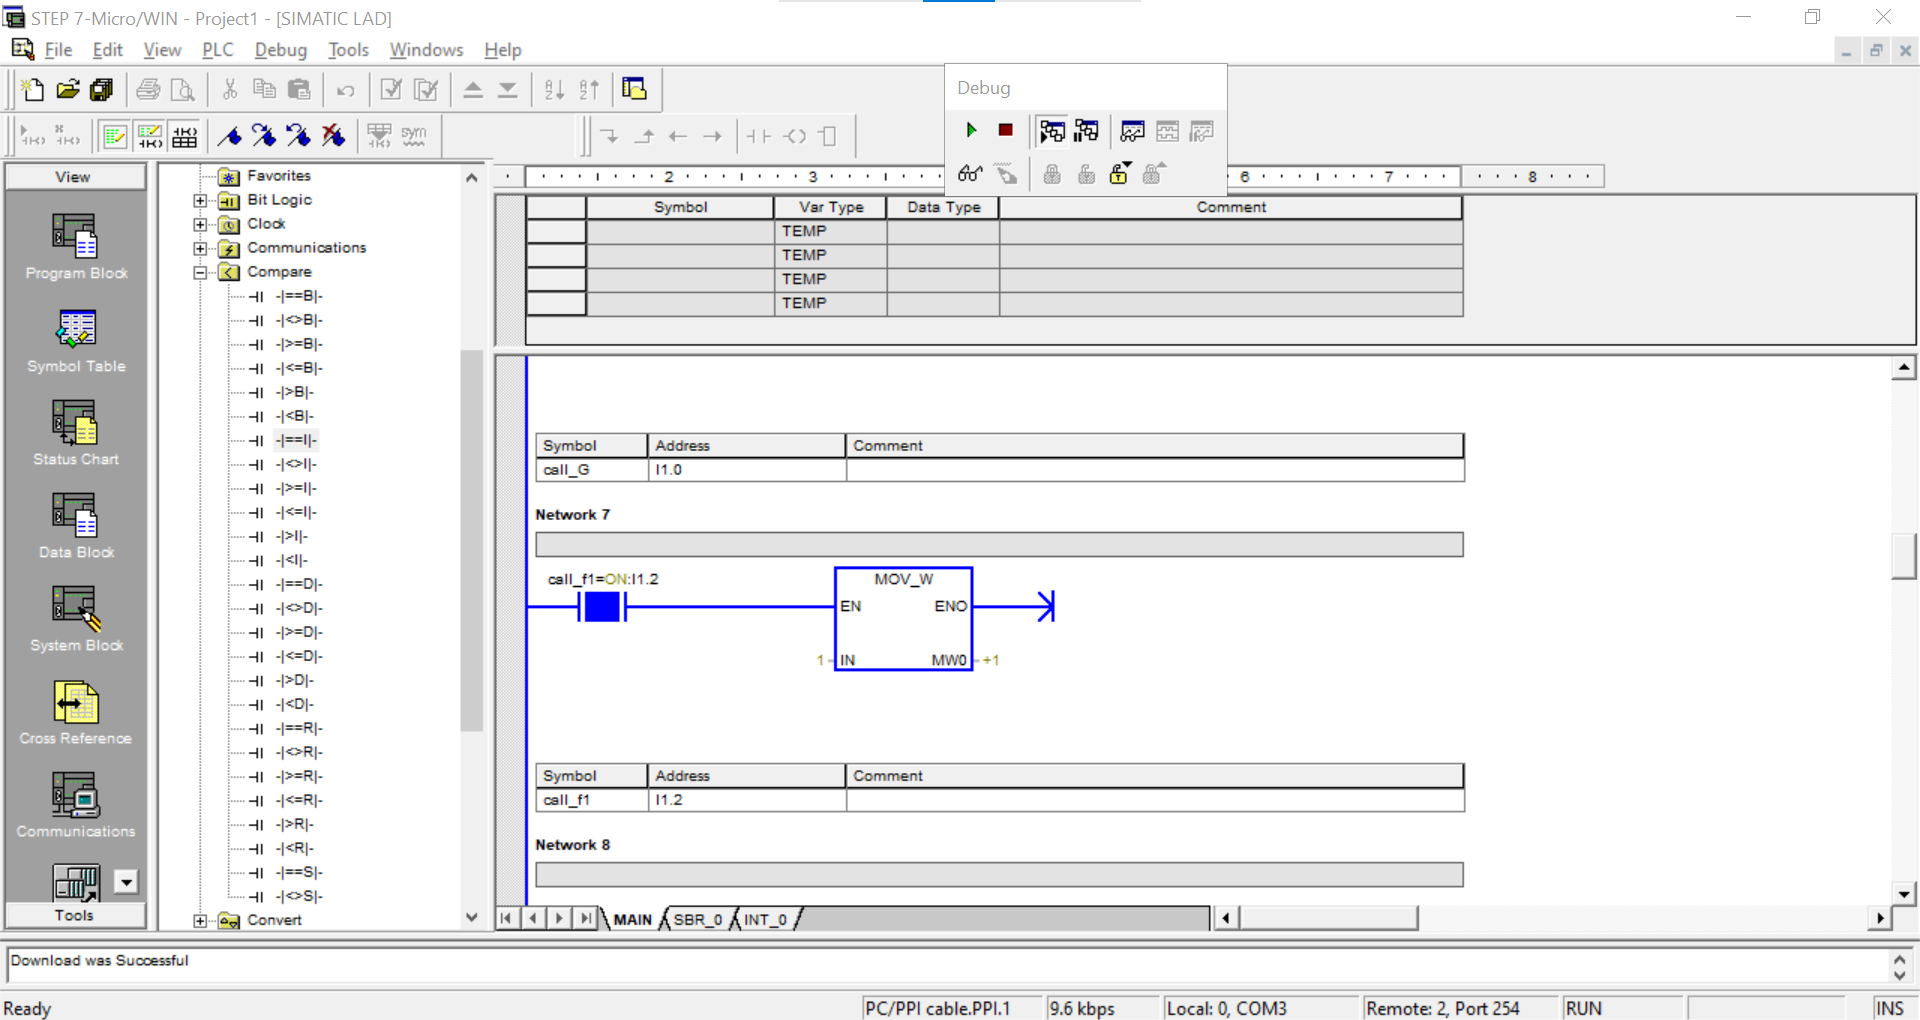Image resolution: width=1920 pixels, height=1020 pixels.
Task: Click the green RUN play icon
Action: tap(971, 130)
